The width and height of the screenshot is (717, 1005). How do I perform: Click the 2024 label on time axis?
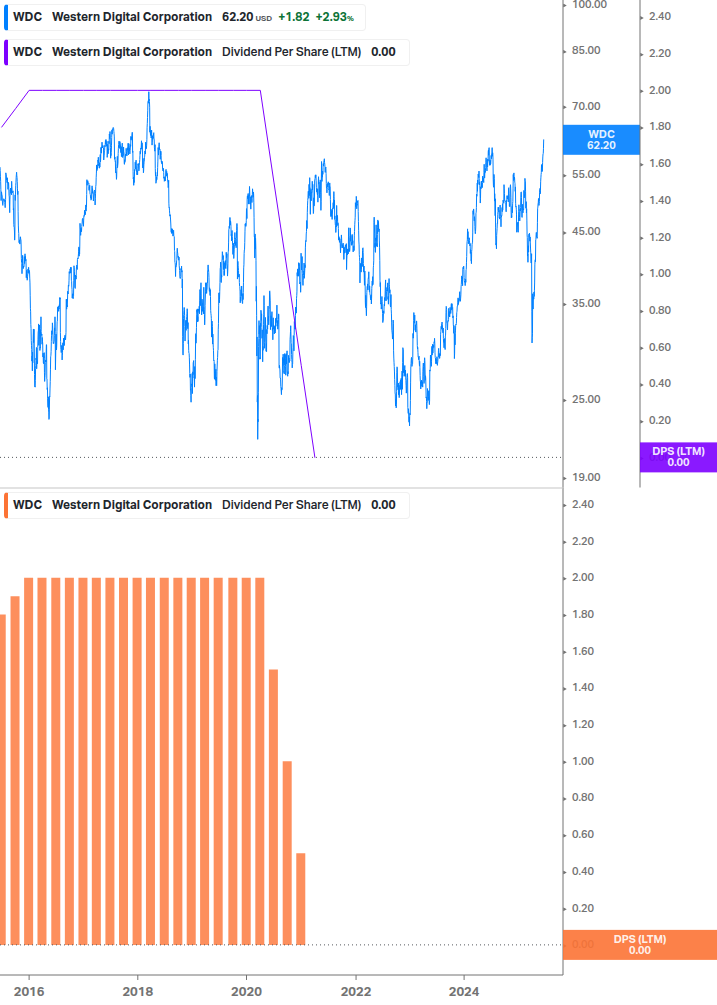coord(464,992)
